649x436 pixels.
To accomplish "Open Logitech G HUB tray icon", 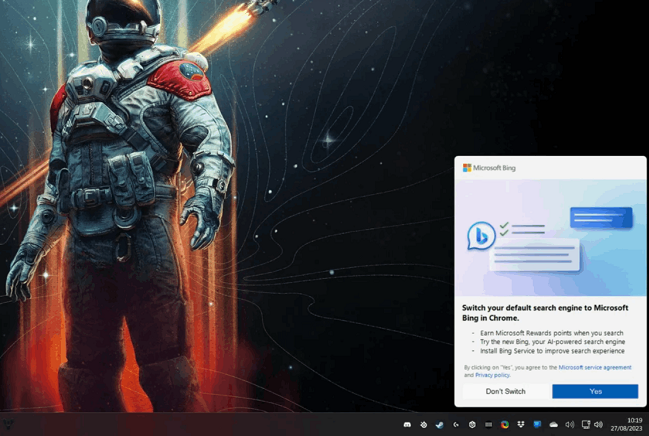I will point(456,424).
